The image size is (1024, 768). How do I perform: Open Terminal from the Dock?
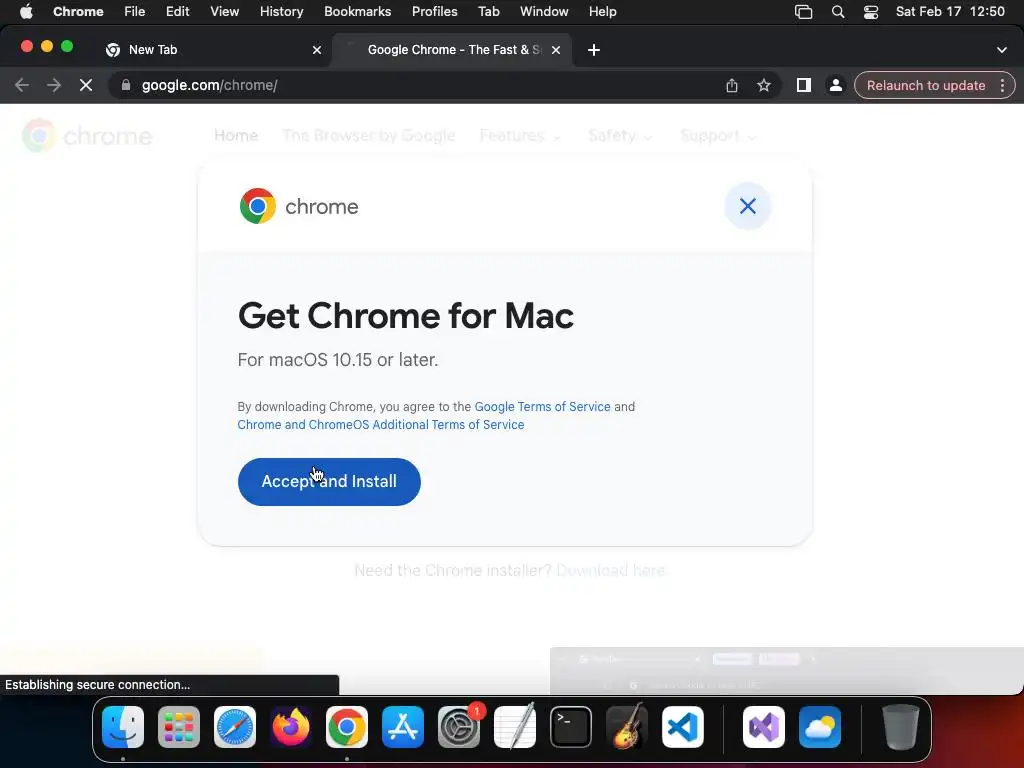[571, 727]
